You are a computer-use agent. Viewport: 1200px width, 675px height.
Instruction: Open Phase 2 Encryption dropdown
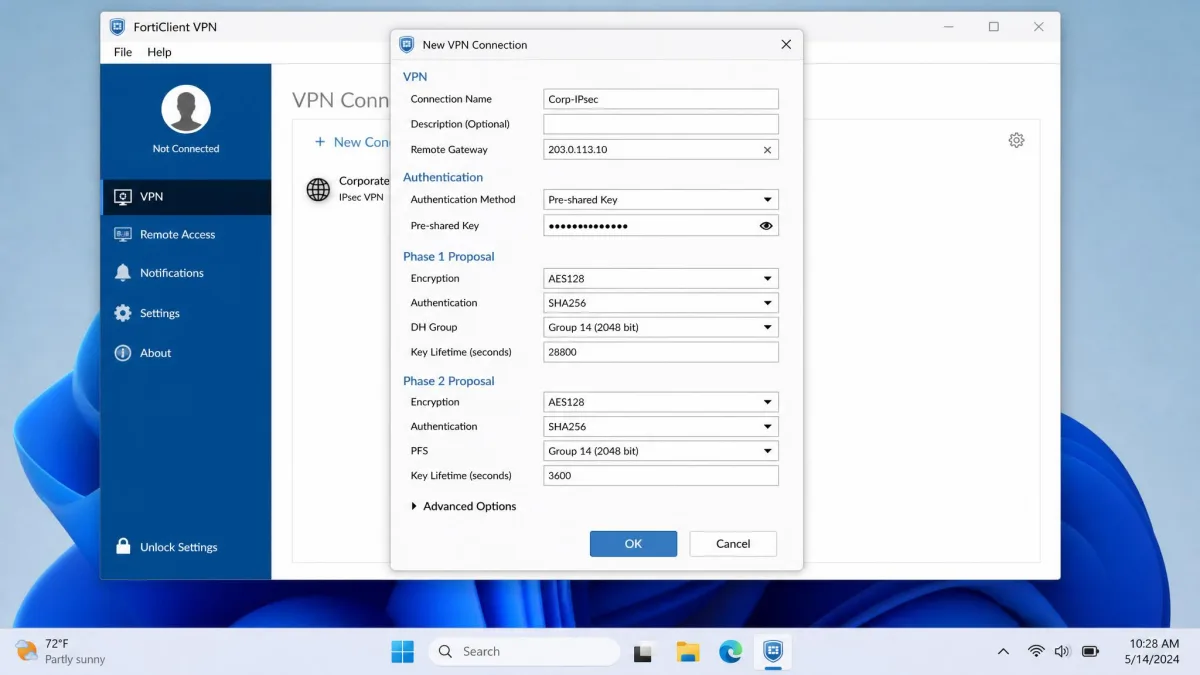tap(661, 402)
